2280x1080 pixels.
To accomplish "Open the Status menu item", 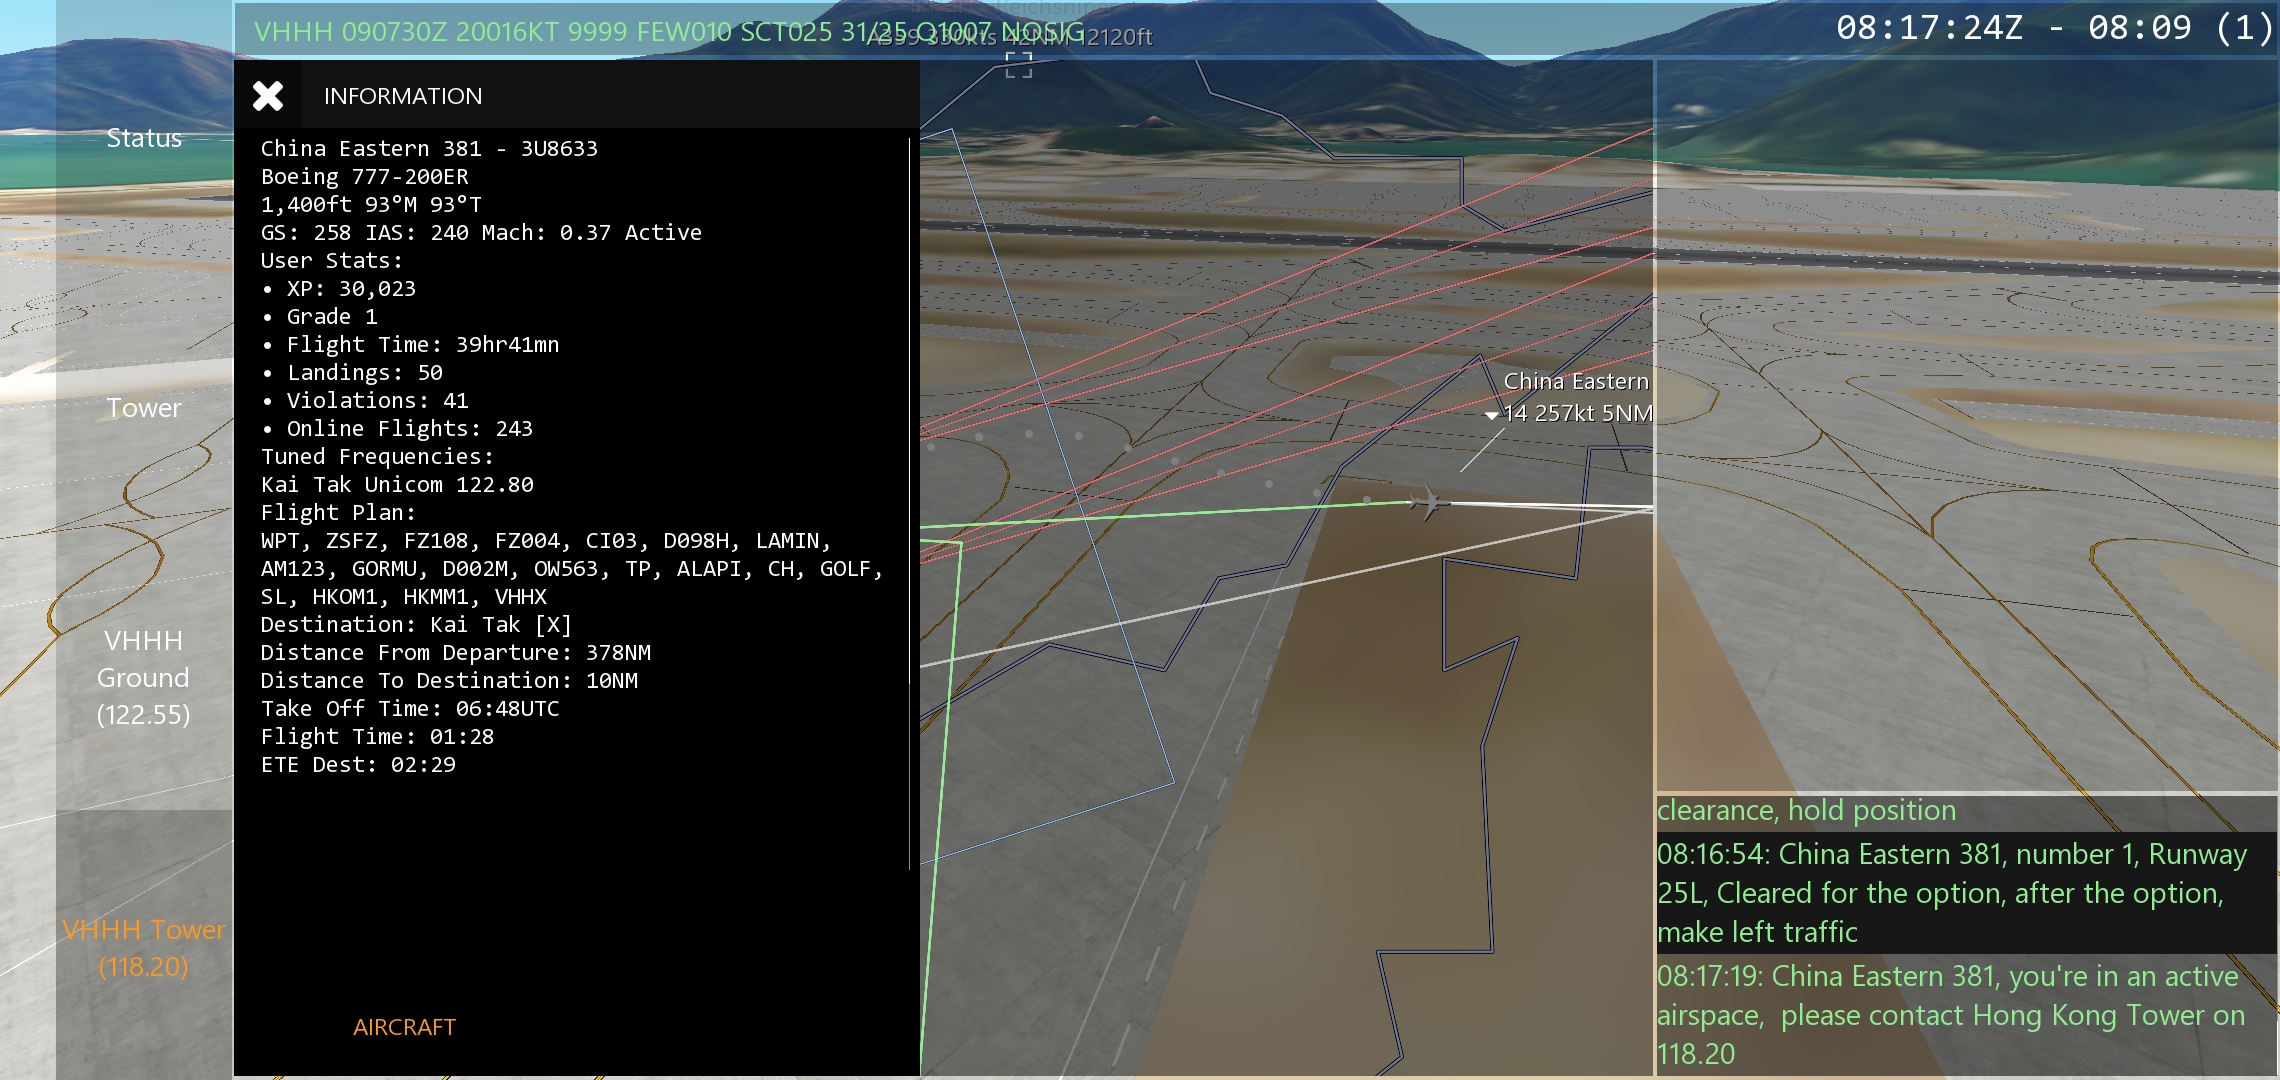I will pyautogui.click(x=144, y=138).
